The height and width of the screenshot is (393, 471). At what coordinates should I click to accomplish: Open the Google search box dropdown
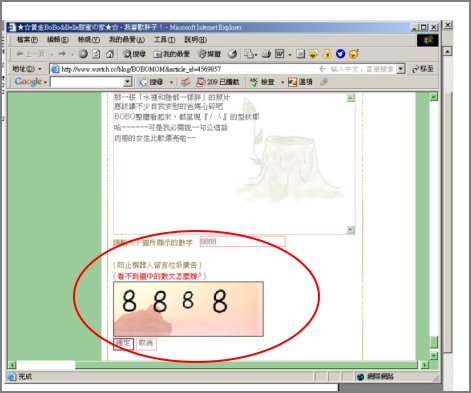coord(127,82)
